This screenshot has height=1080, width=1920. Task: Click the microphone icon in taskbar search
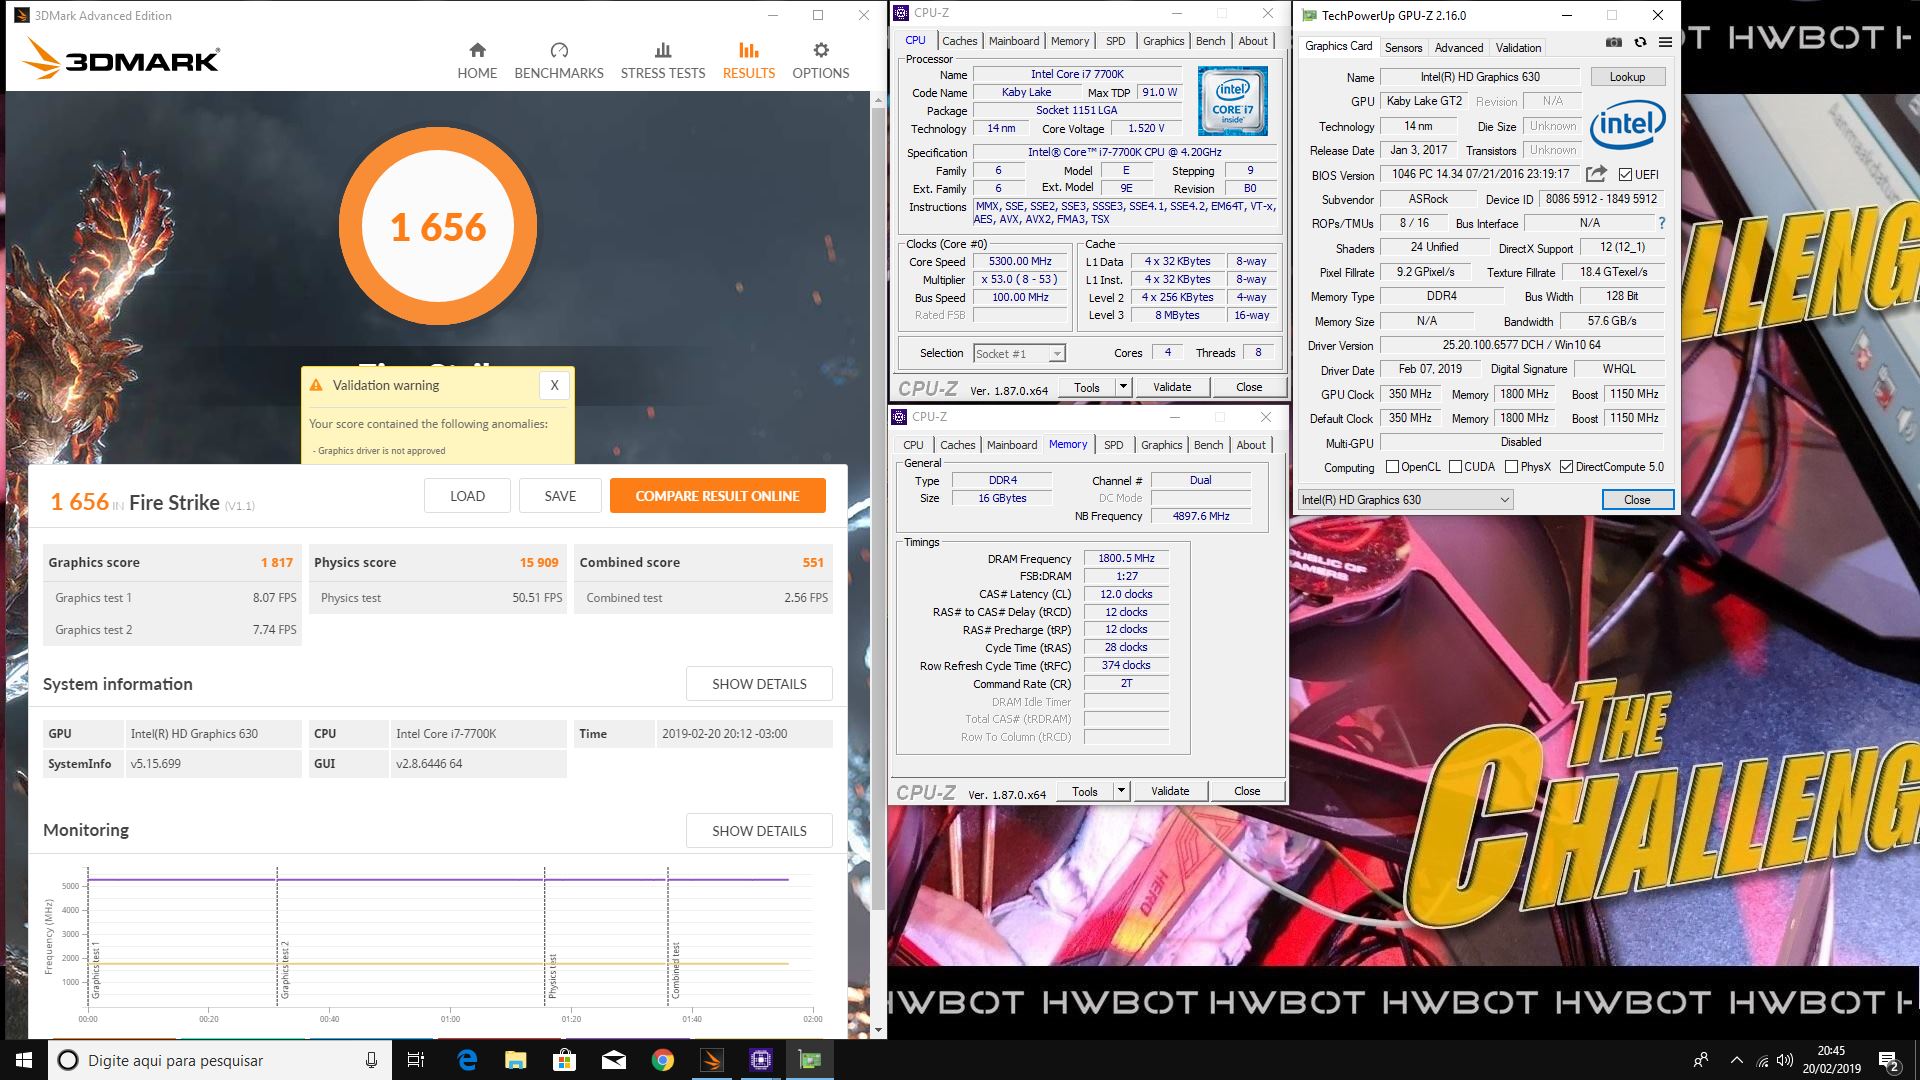coord(371,1060)
